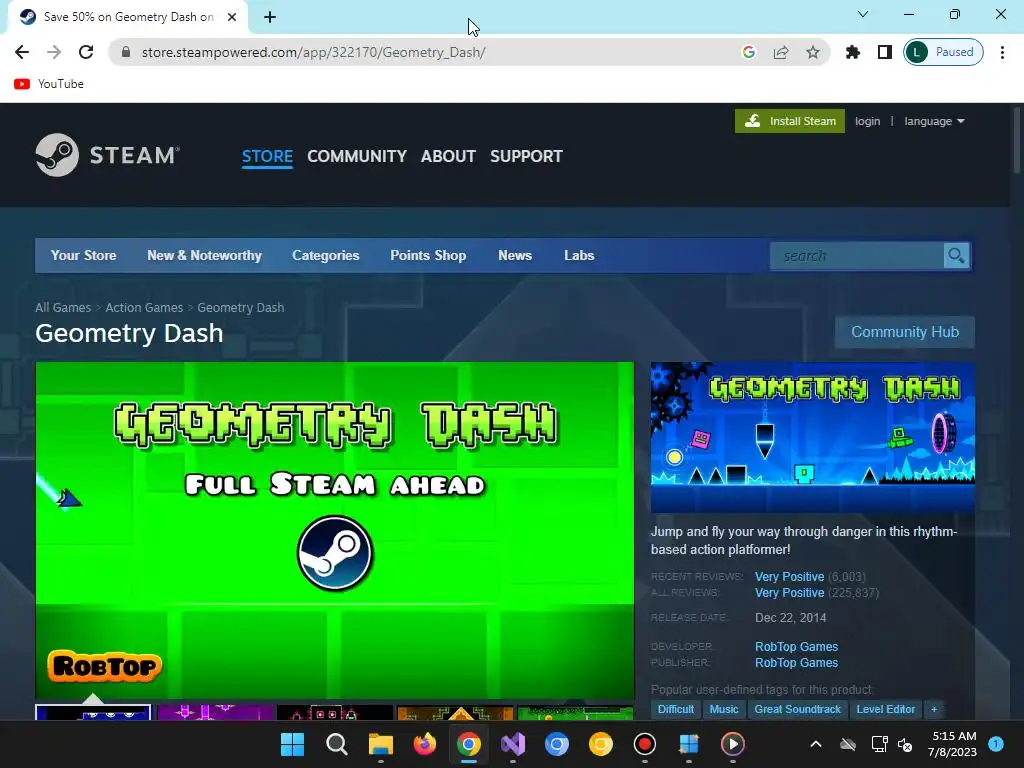
Task: Bookmark this page with star icon
Action: (812, 52)
